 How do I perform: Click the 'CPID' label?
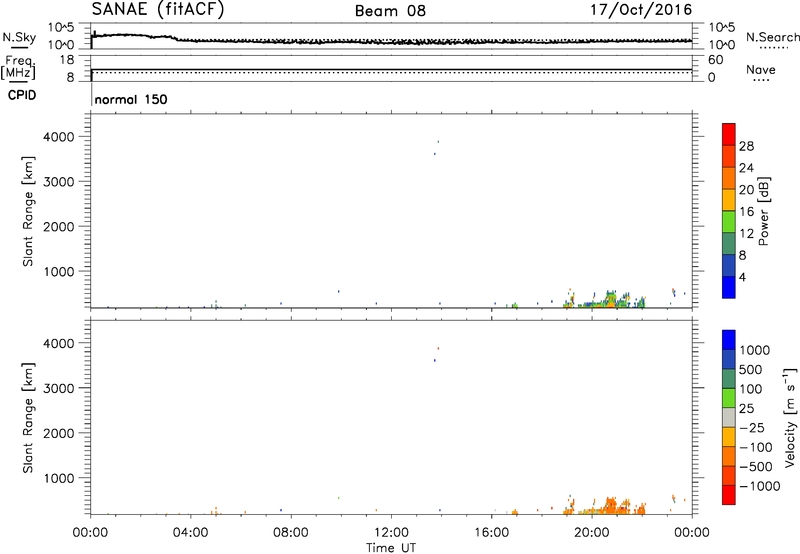pyautogui.click(x=22, y=95)
